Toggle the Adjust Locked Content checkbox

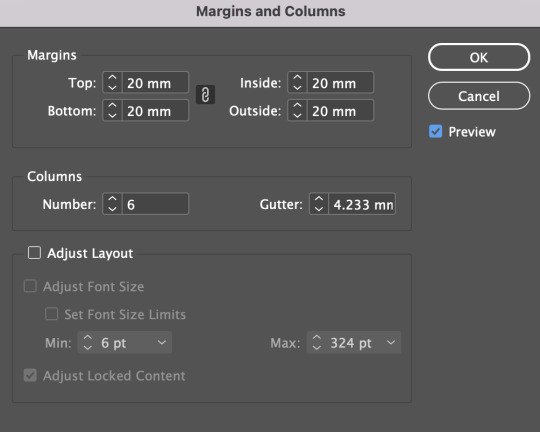tap(30, 375)
